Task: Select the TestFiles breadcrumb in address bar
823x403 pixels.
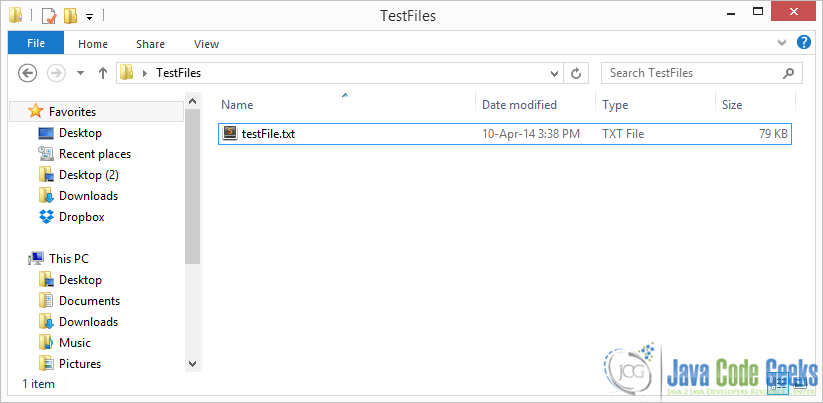Action: coord(178,73)
